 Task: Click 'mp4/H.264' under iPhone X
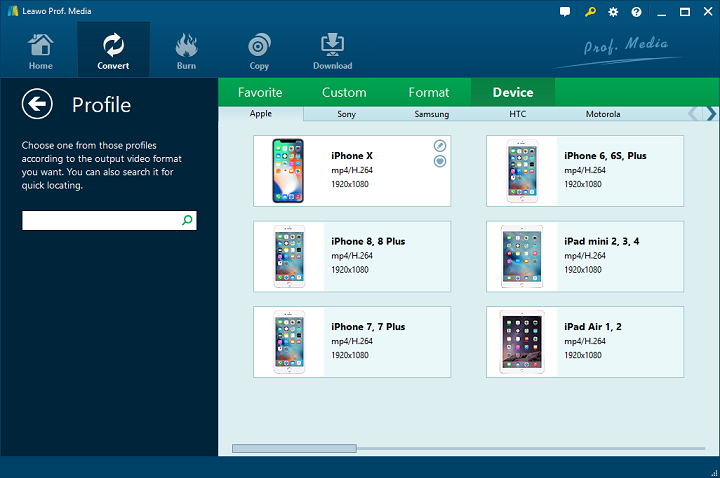pos(352,170)
